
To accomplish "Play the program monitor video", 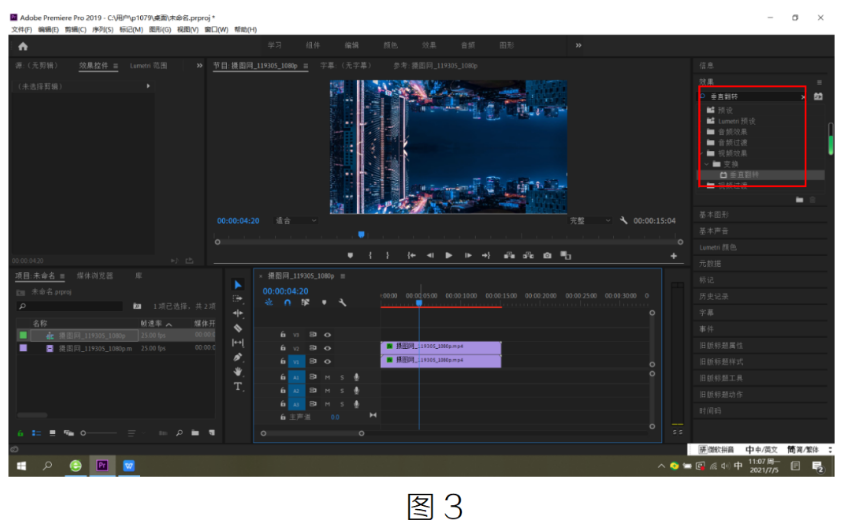I will point(448,256).
